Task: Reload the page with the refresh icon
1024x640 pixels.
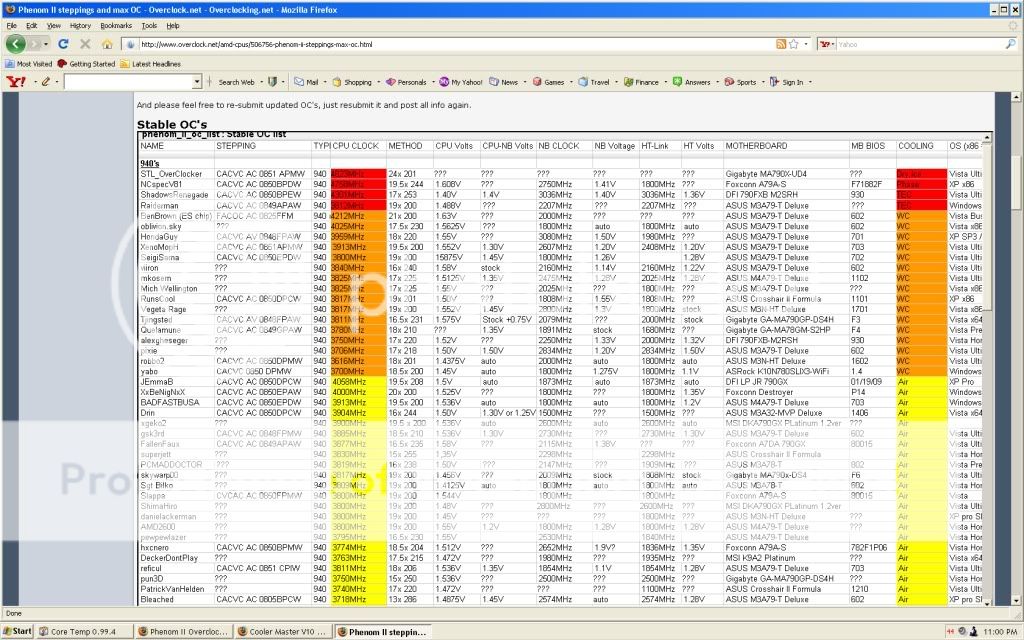Action: point(63,44)
